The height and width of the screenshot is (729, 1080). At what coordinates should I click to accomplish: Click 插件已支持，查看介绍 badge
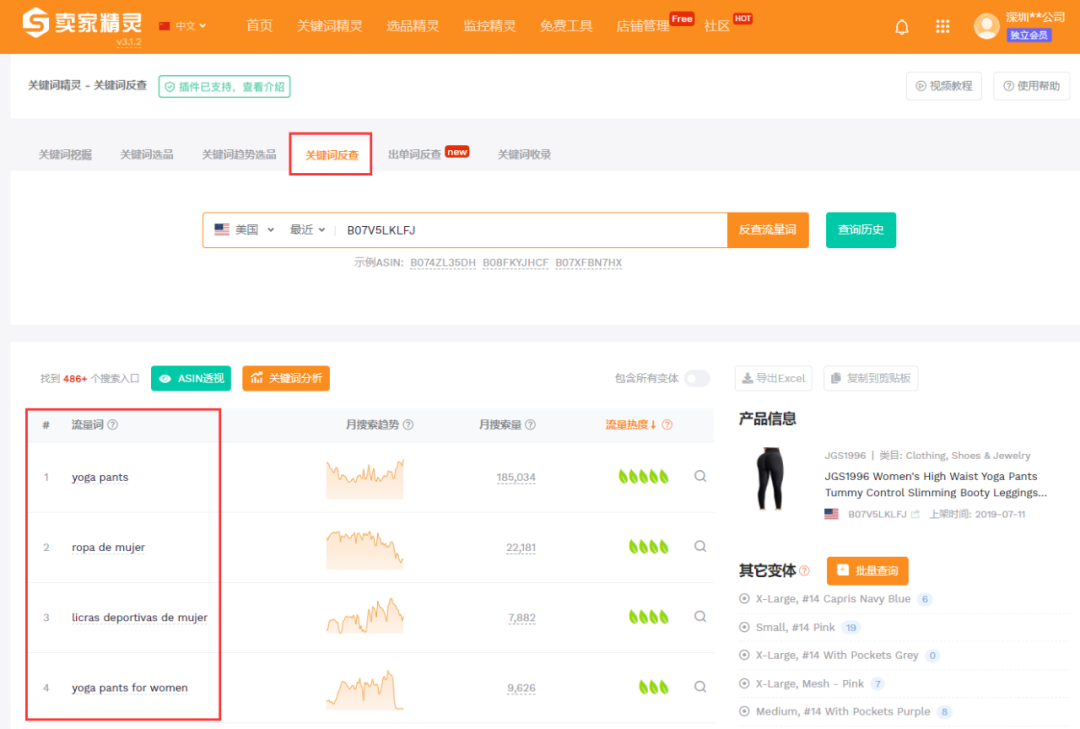click(225, 87)
